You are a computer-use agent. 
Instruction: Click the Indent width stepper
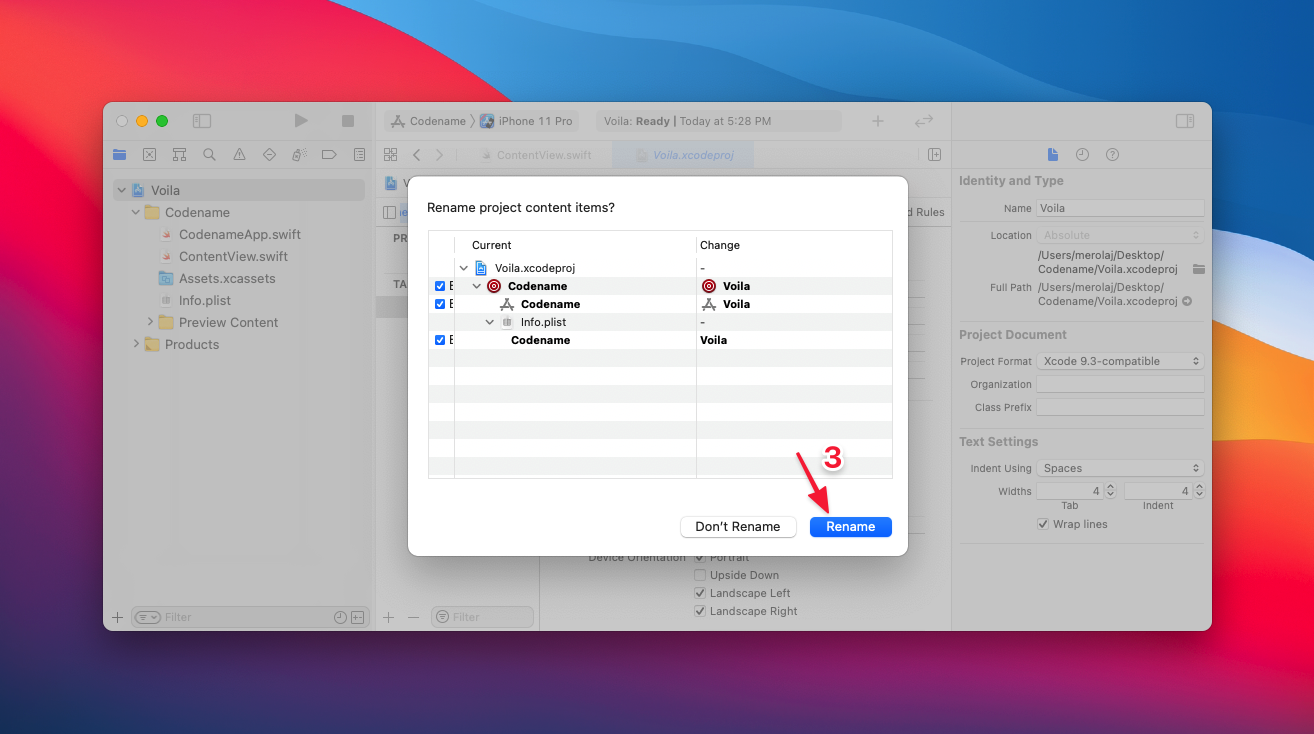(1199, 491)
